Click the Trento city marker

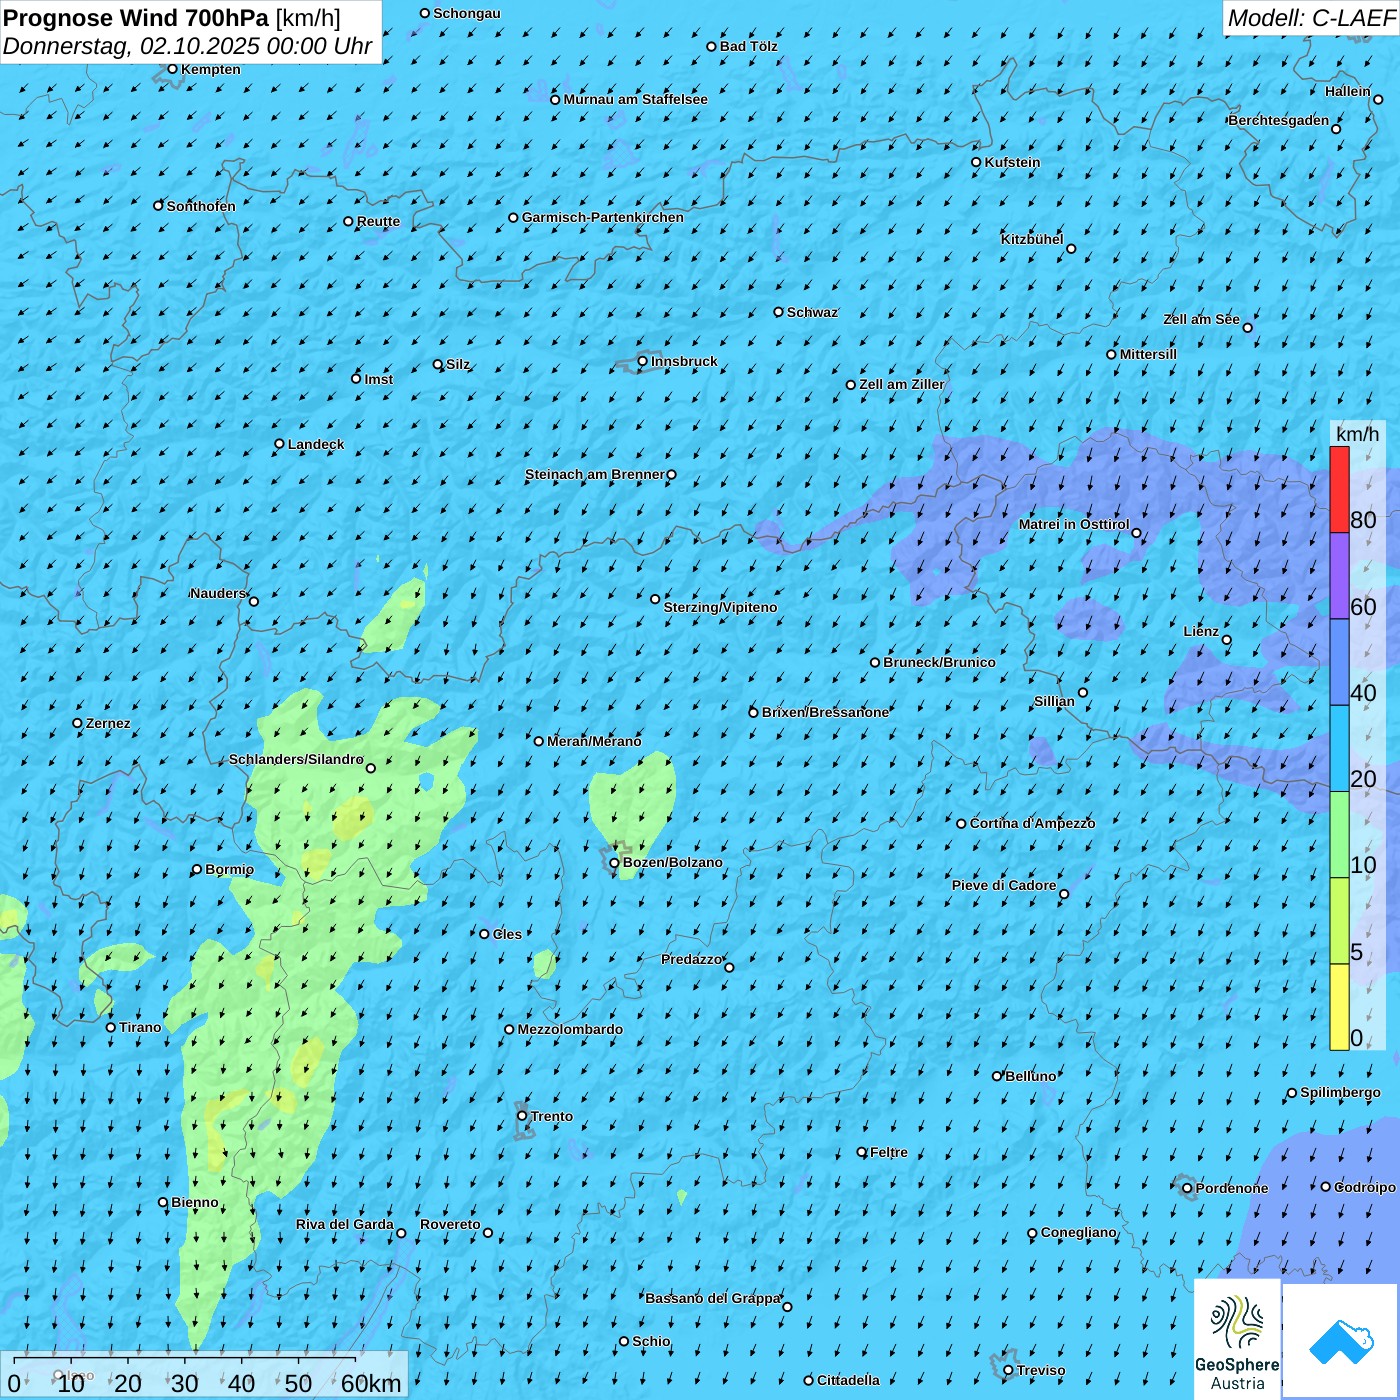(x=522, y=1116)
